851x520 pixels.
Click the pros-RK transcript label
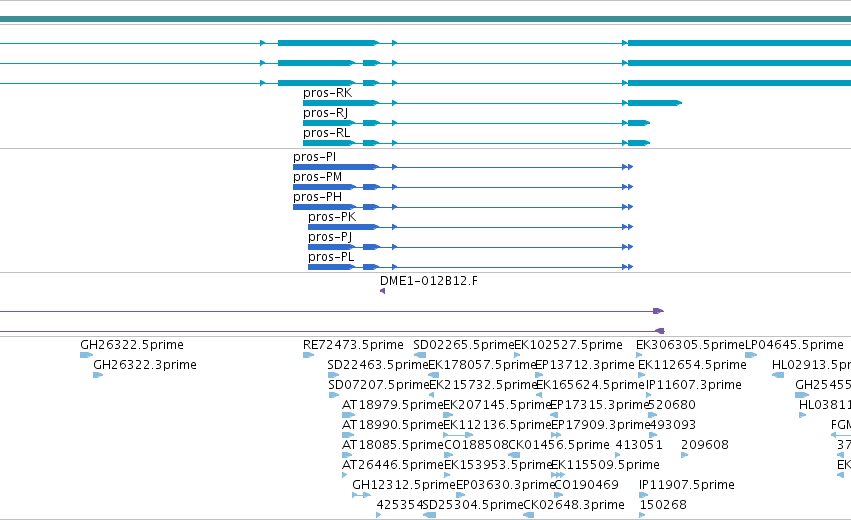point(327,93)
